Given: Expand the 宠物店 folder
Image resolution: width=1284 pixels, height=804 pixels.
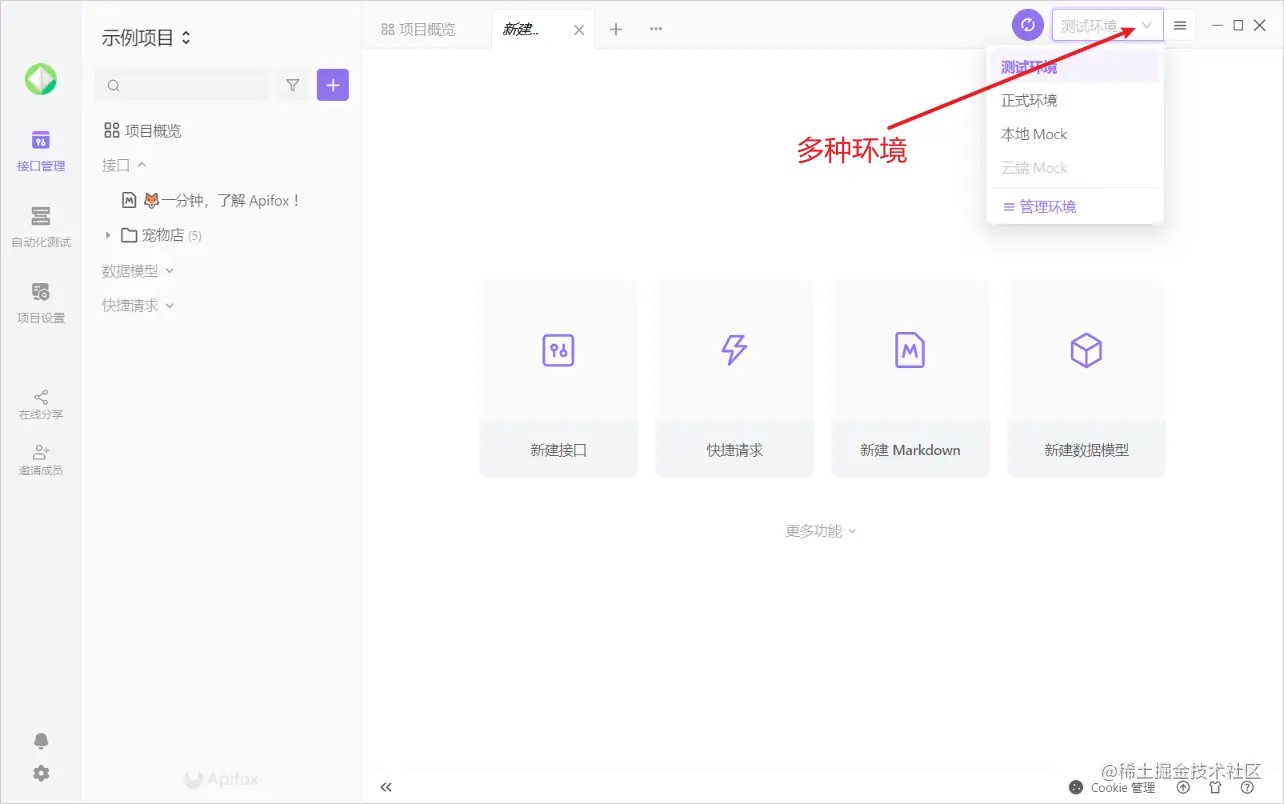Looking at the screenshot, I should point(107,235).
